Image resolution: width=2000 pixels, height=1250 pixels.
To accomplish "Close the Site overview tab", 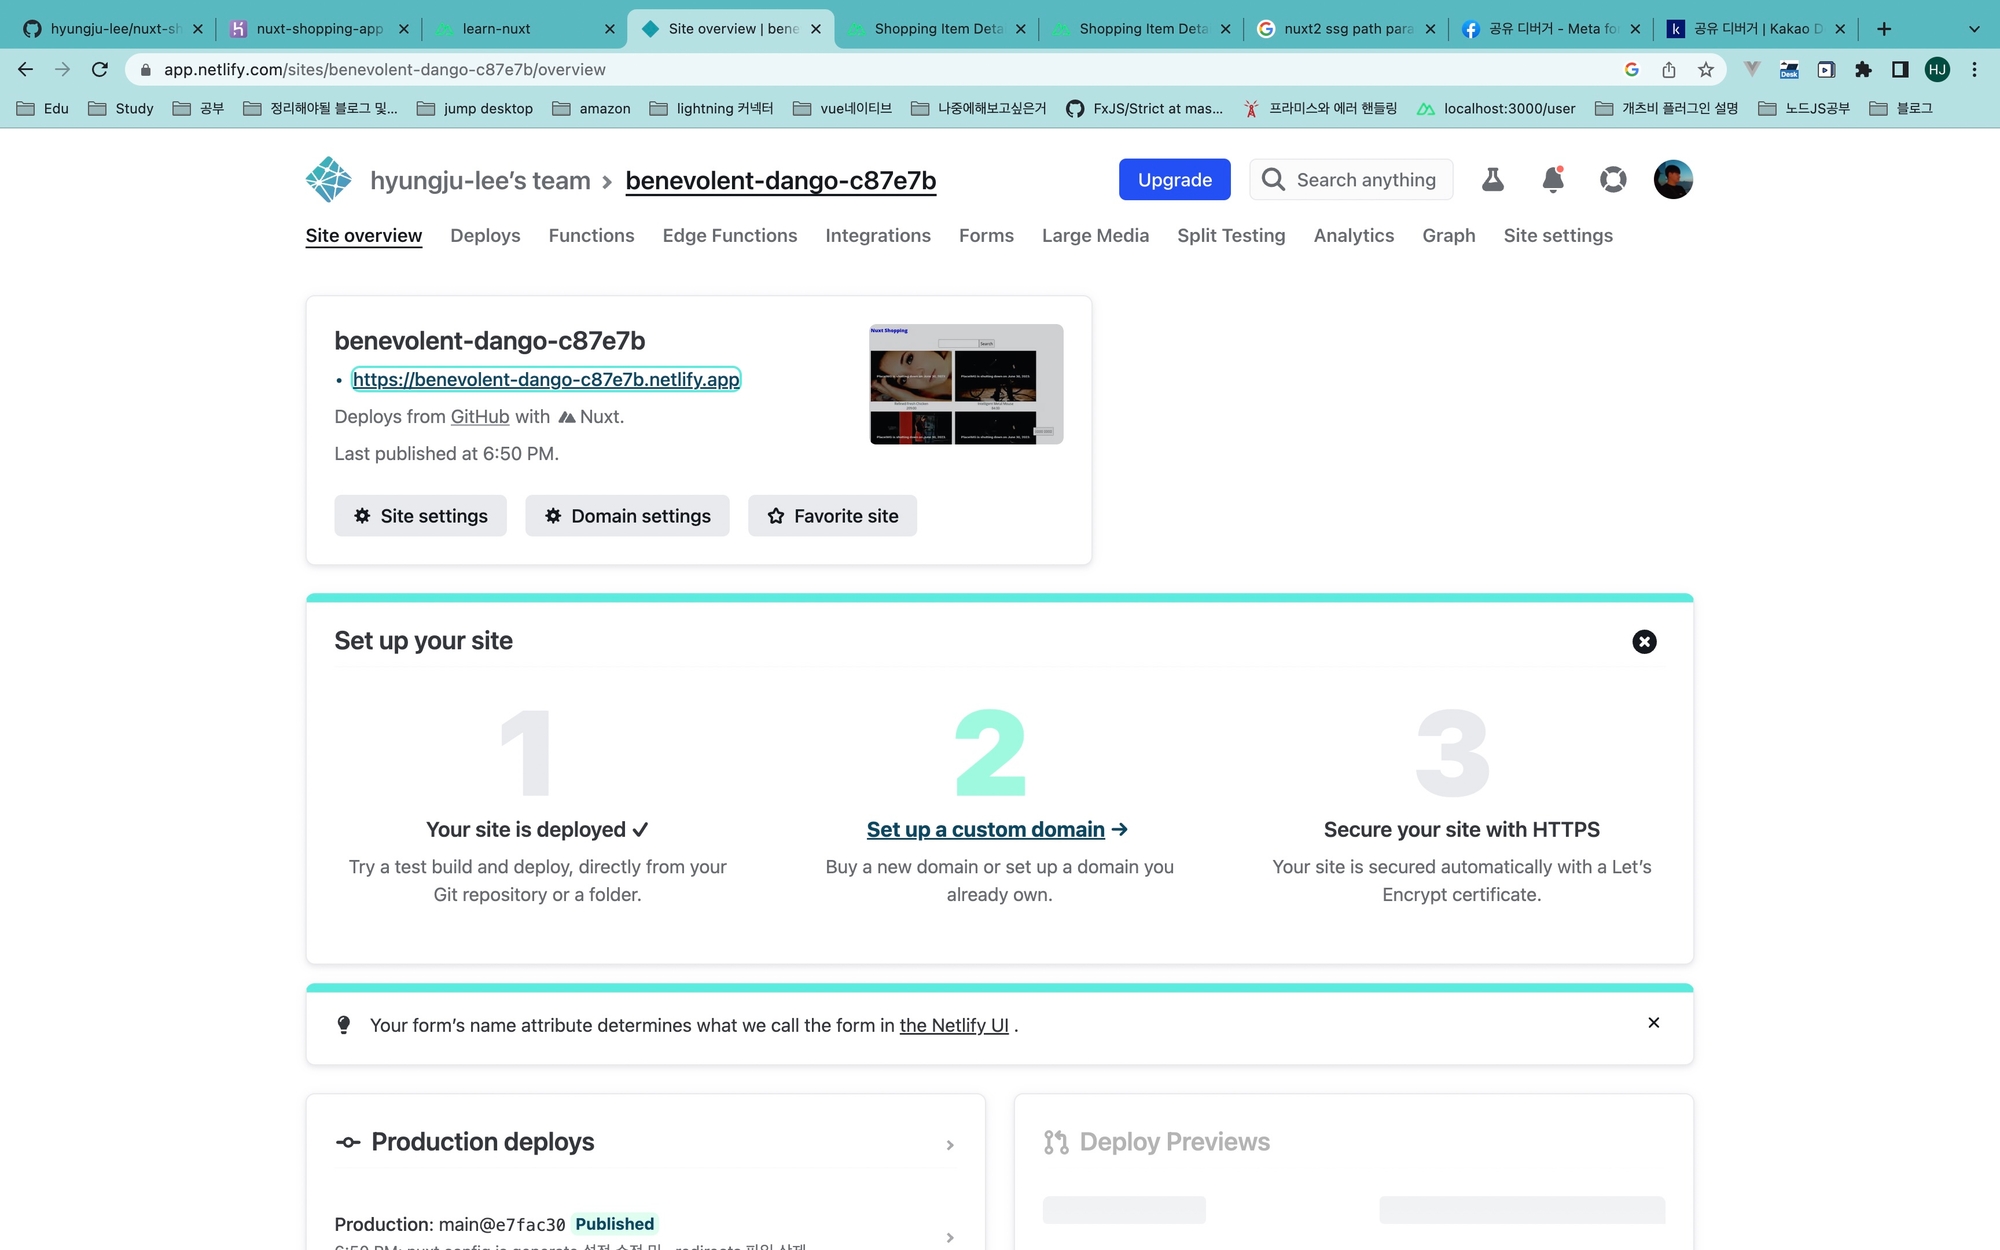I will pyautogui.click(x=816, y=29).
